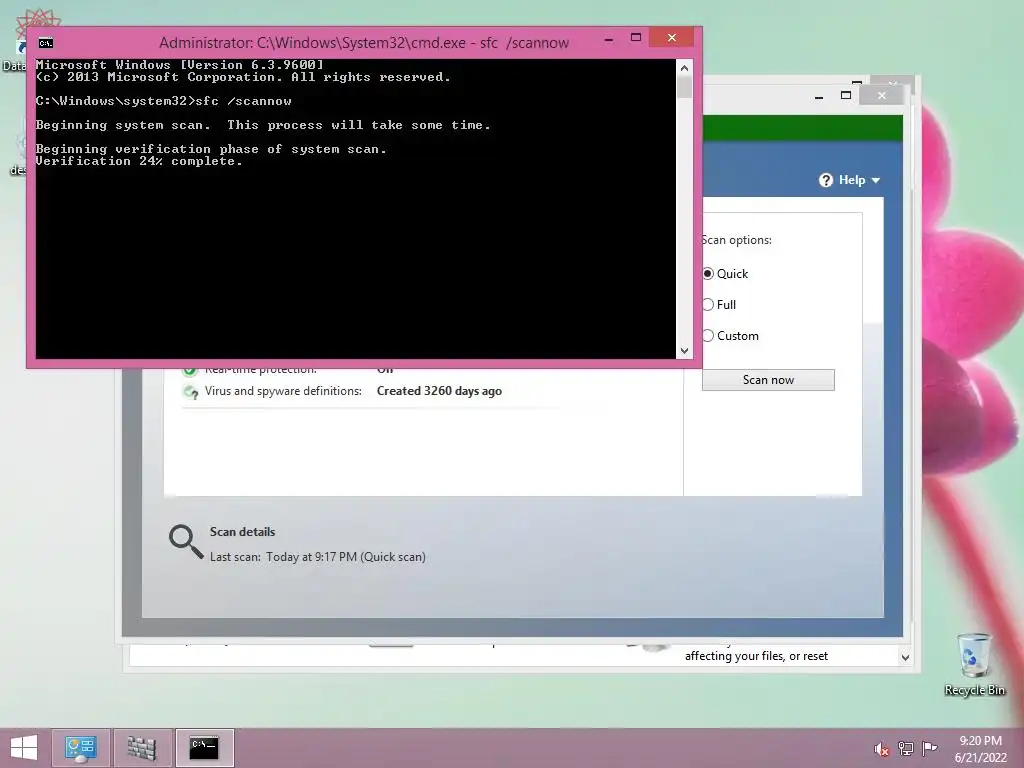Viewport: 1024px width, 768px height.
Task: Click the Scan details magnifier icon
Action: 186,541
